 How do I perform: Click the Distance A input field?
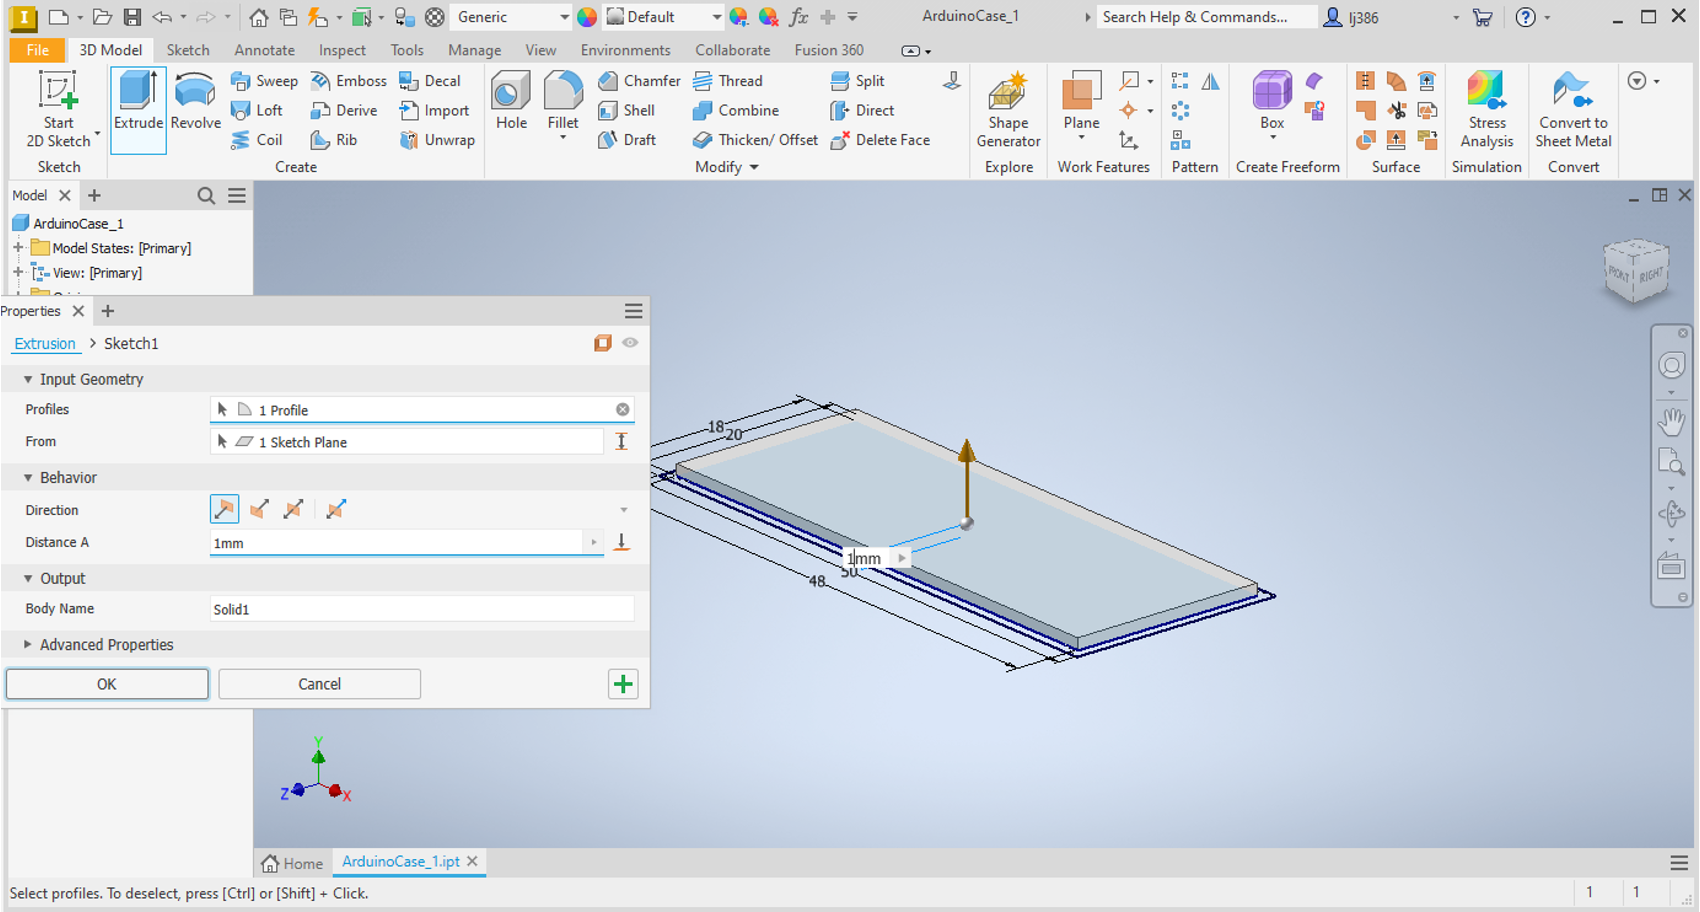(x=395, y=543)
